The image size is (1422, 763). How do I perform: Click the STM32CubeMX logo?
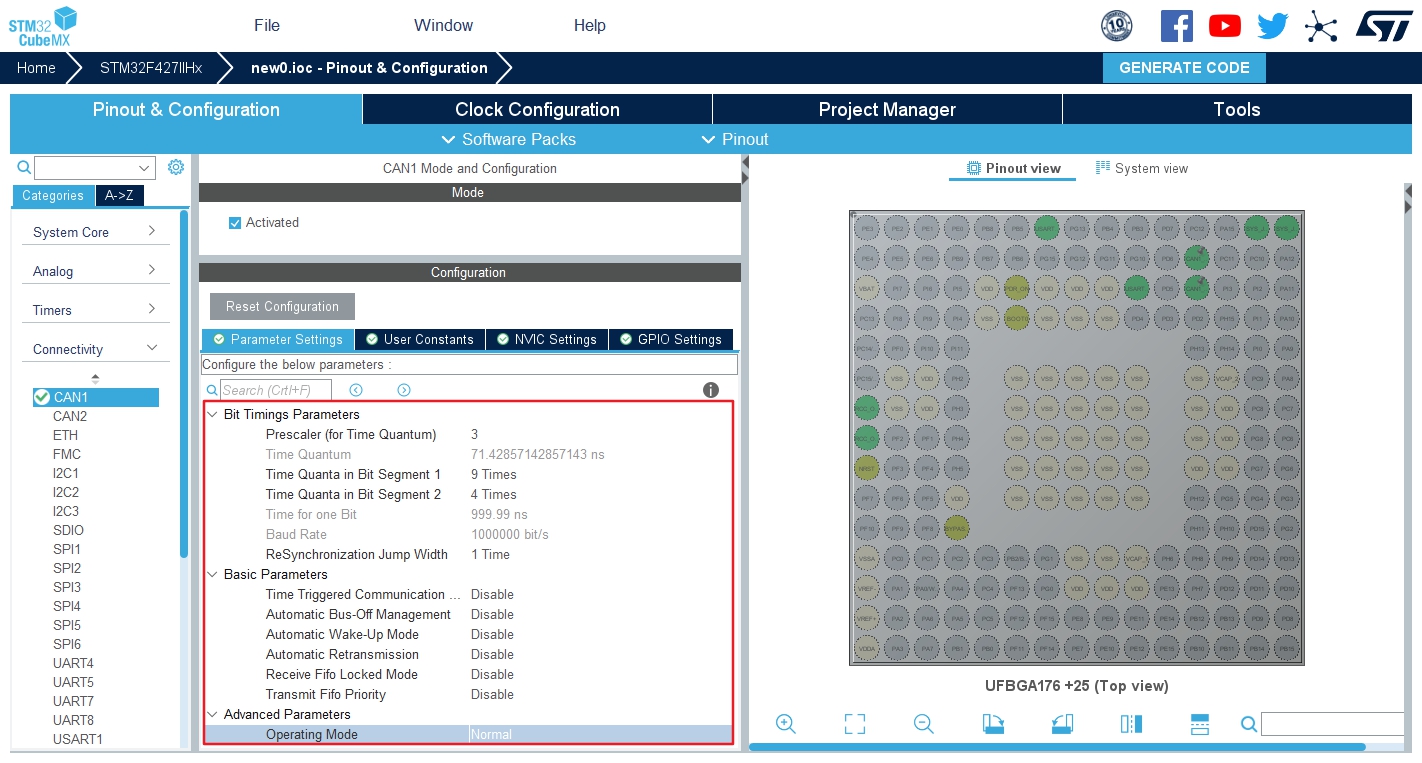(43, 26)
